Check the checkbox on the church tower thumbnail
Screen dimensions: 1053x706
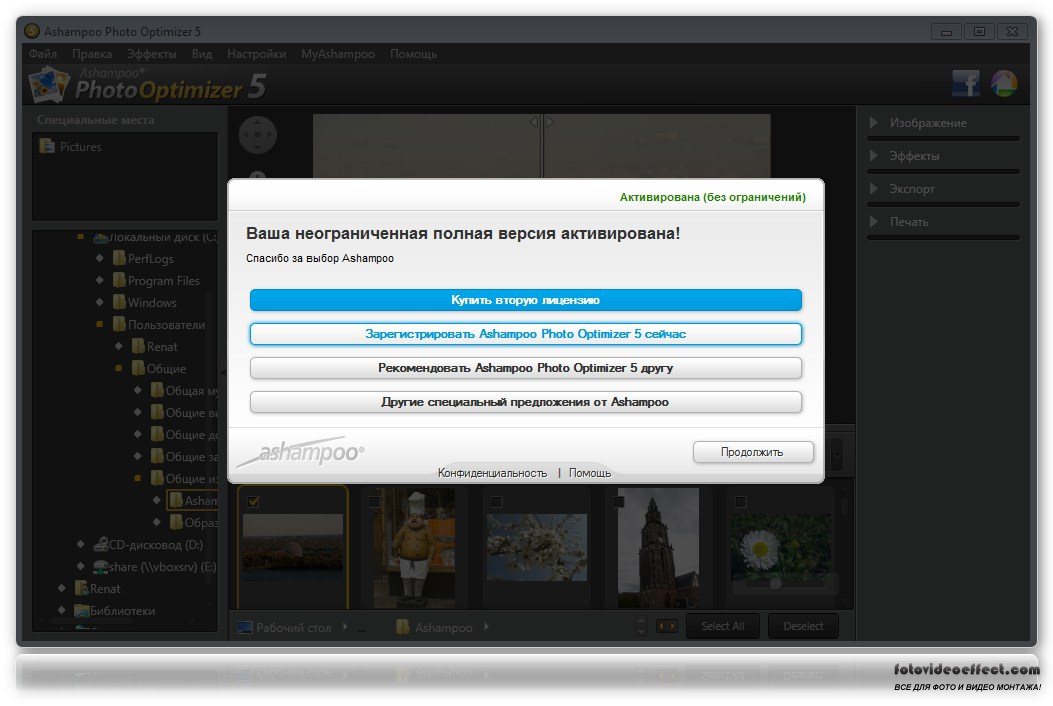(619, 502)
